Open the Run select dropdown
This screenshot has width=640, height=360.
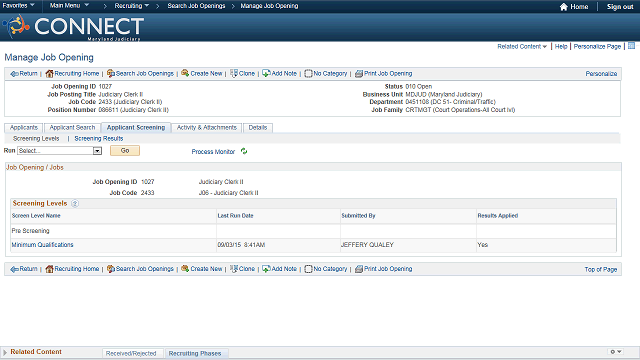[x=97, y=151]
